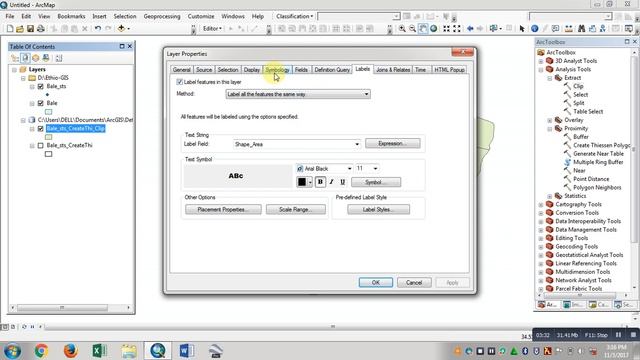Toggle Underline text formatting button
The height and width of the screenshot is (360, 640).
click(x=342, y=182)
